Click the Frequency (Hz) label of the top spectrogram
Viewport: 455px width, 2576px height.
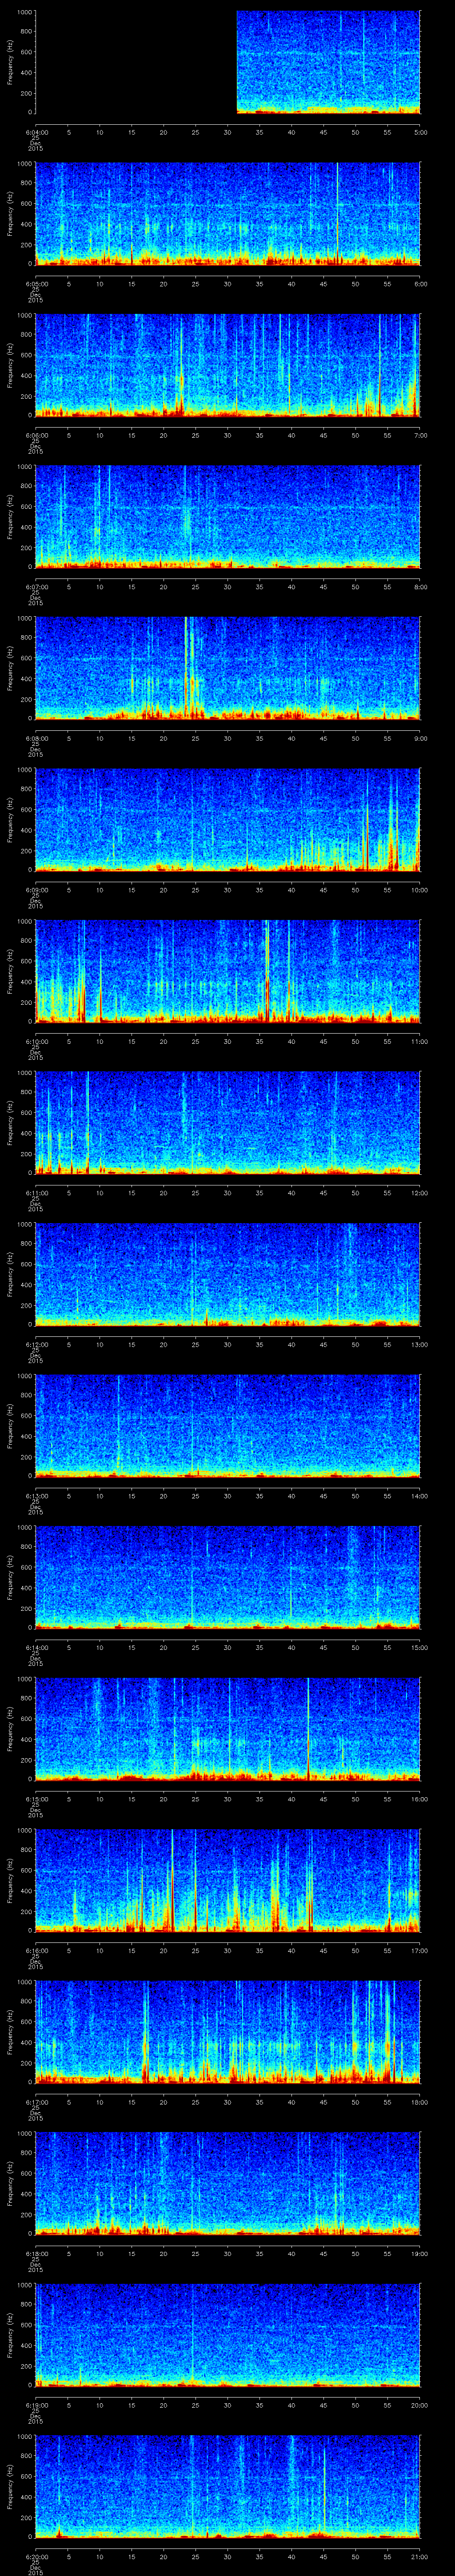point(10,62)
